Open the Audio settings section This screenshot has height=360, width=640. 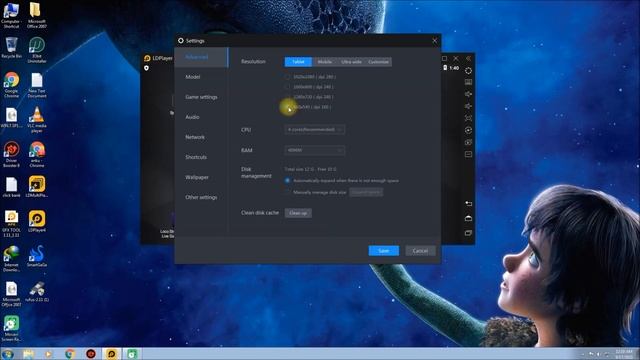pyautogui.click(x=202, y=117)
